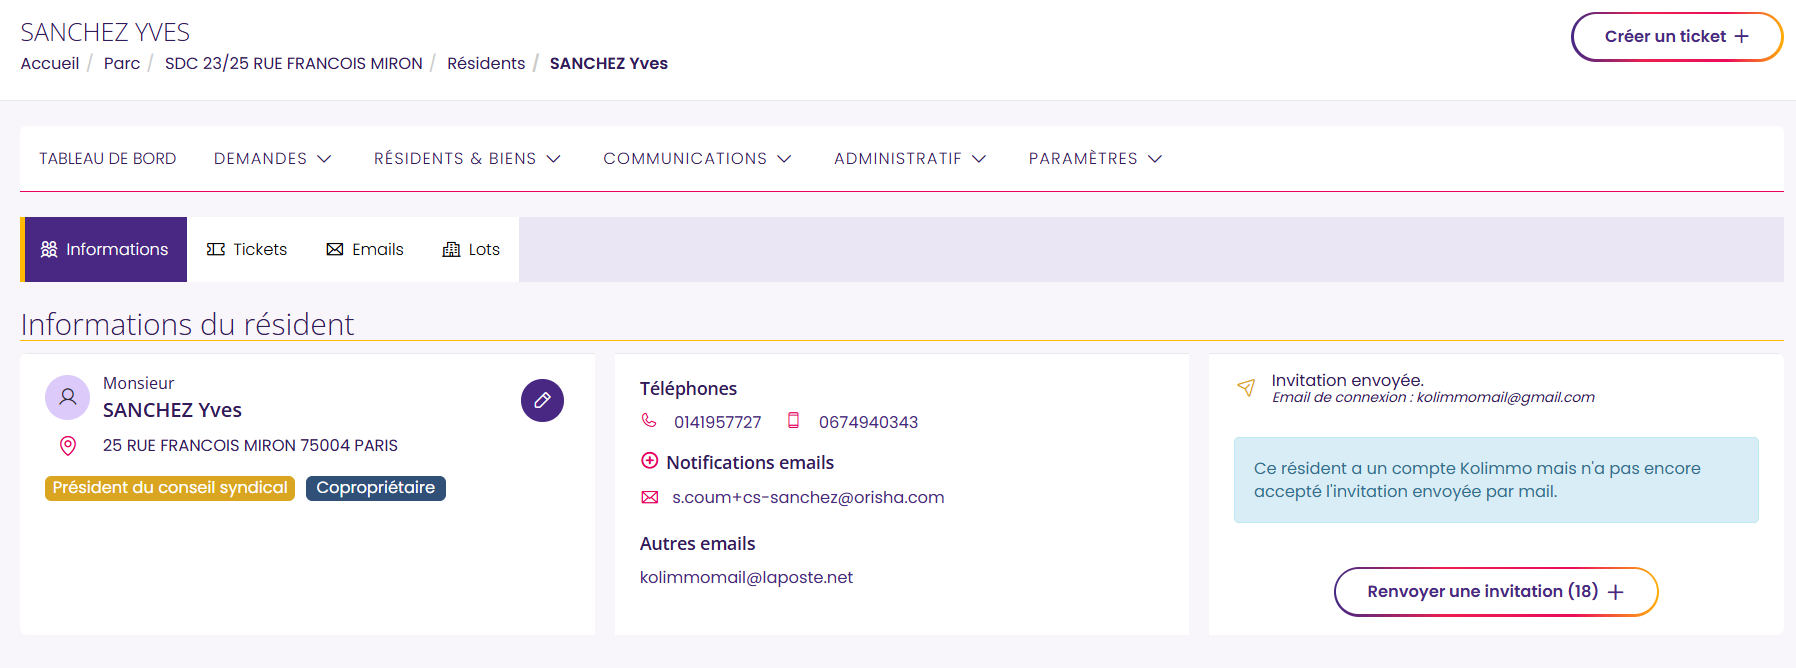Click address 25 RUE FRANCOIS MIRON 75004 PARIS
The height and width of the screenshot is (668, 1796).
(250, 446)
